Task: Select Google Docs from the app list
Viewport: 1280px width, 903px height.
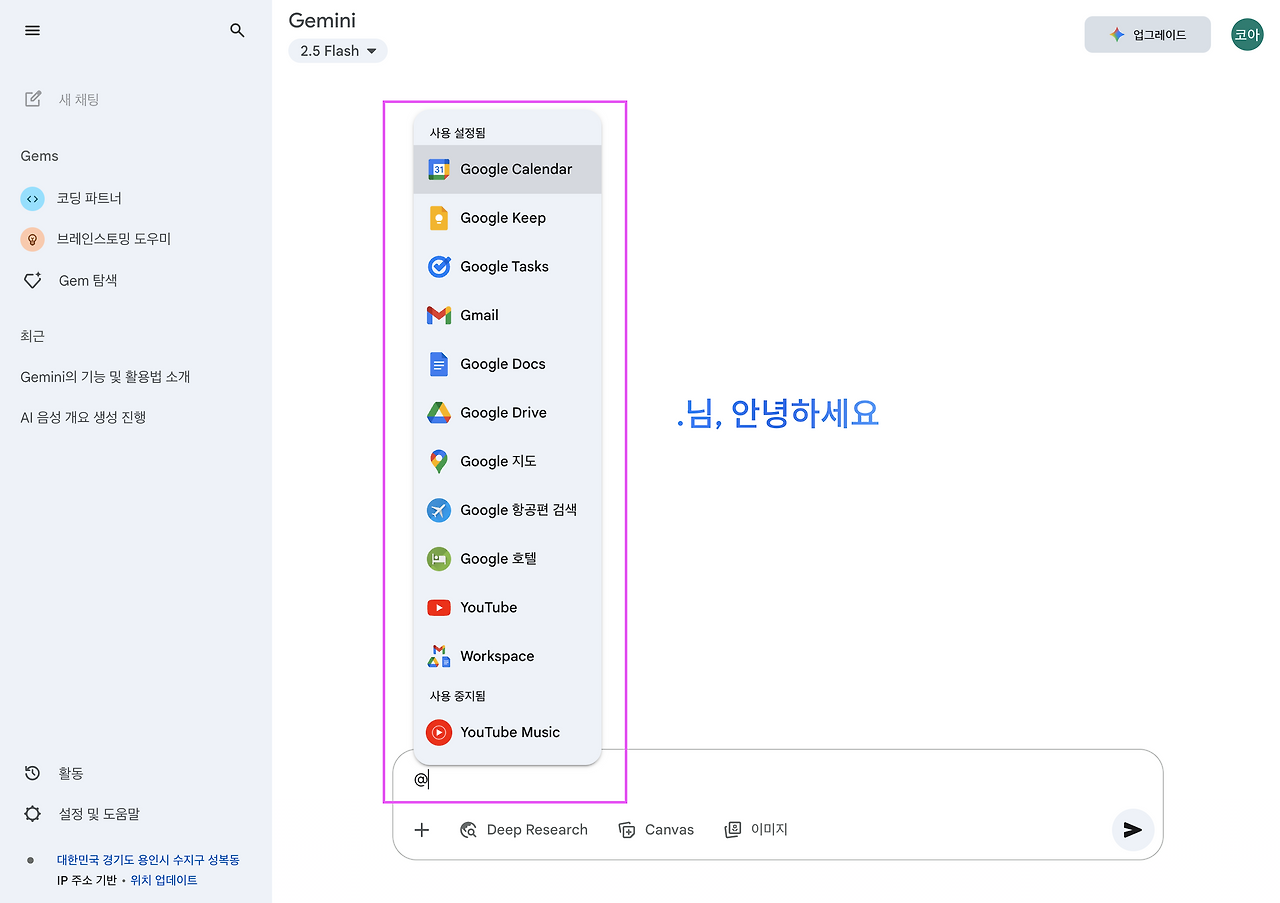Action: (507, 364)
